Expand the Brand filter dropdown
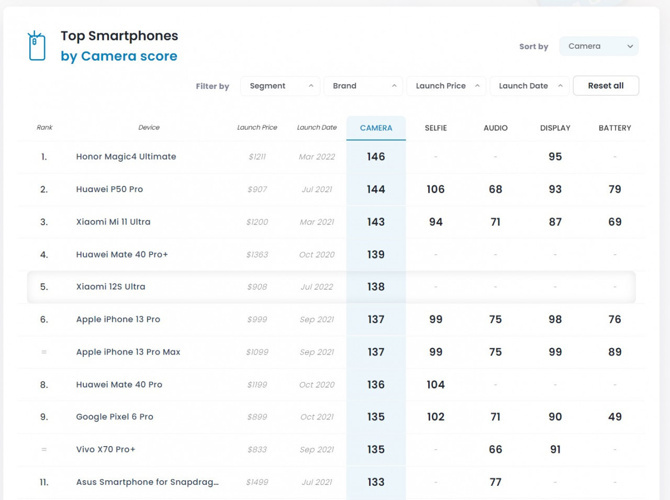This screenshot has height=500, width=670. click(363, 86)
